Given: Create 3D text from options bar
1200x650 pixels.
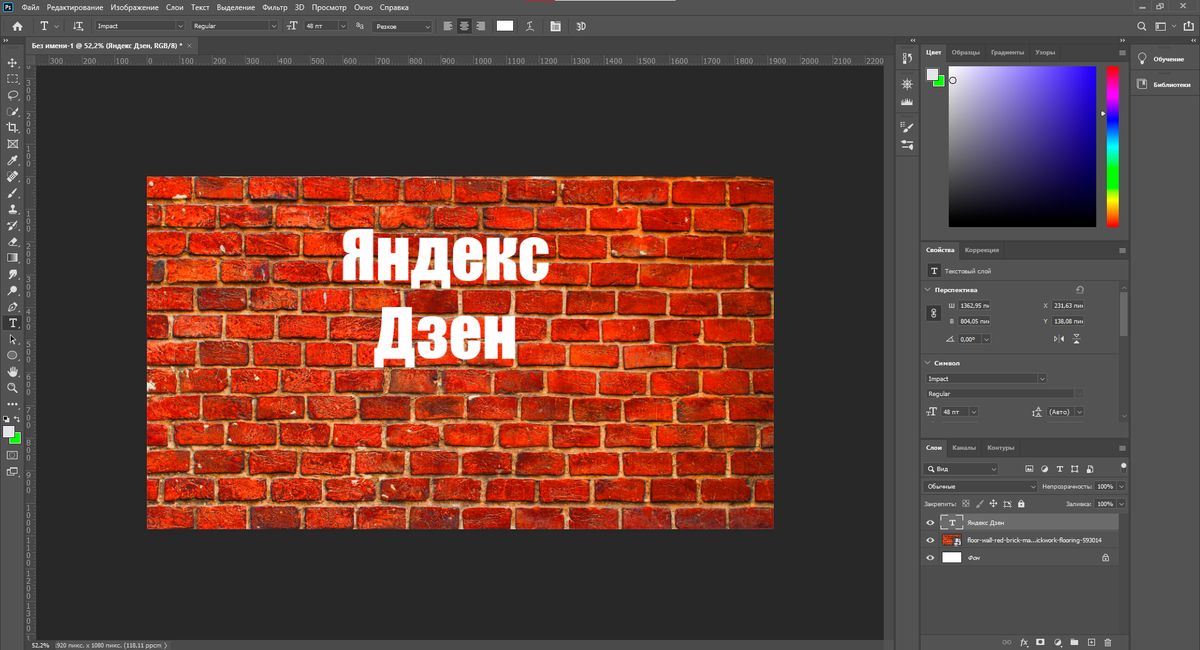Looking at the screenshot, I should coord(581,26).
